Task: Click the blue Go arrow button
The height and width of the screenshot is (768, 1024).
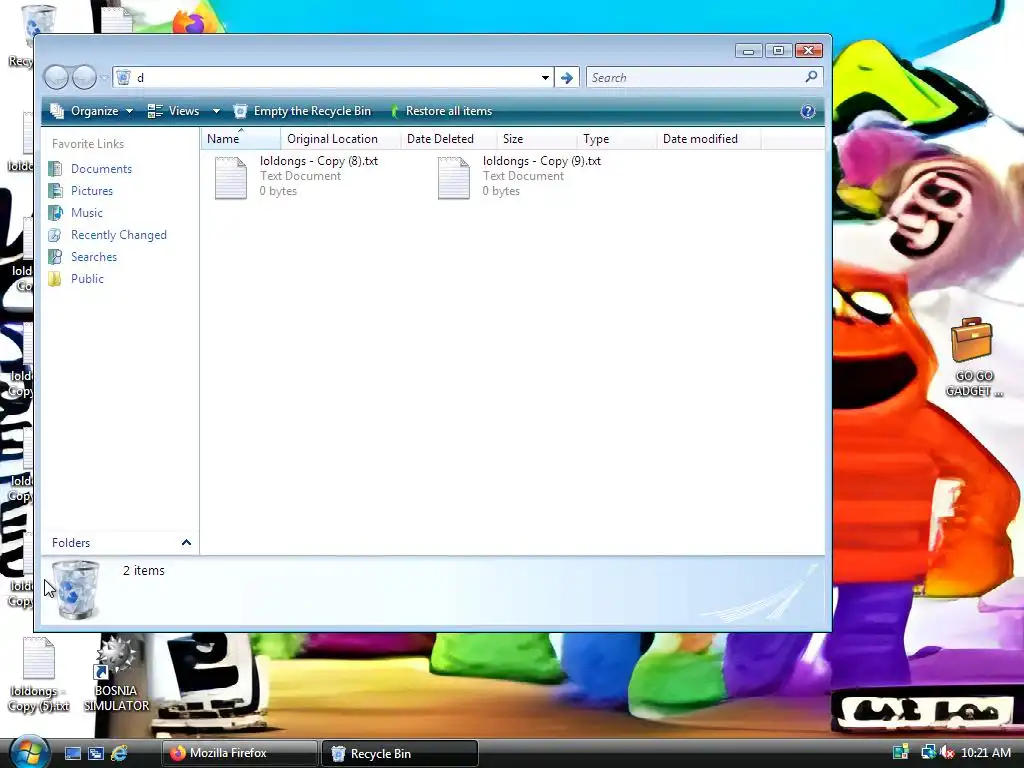Action: (x=566, y=78)
